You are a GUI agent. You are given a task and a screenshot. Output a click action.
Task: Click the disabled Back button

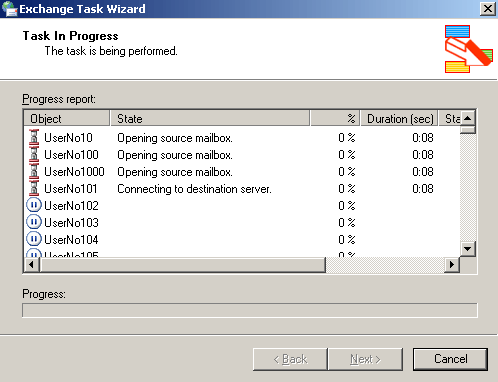[290, 359]
